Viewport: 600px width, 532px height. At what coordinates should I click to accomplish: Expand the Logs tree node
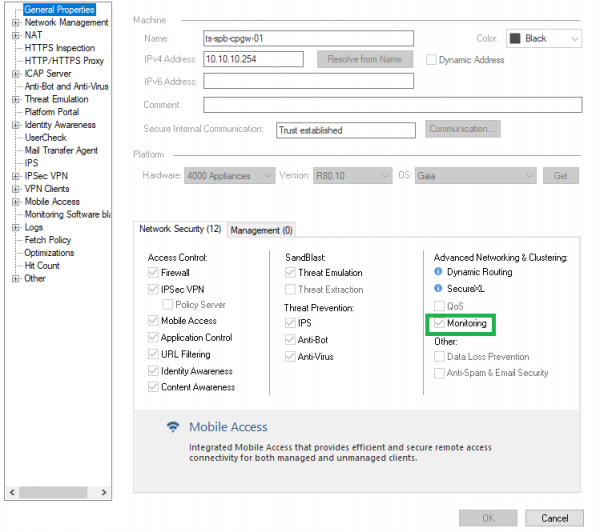tap(16, 228)
